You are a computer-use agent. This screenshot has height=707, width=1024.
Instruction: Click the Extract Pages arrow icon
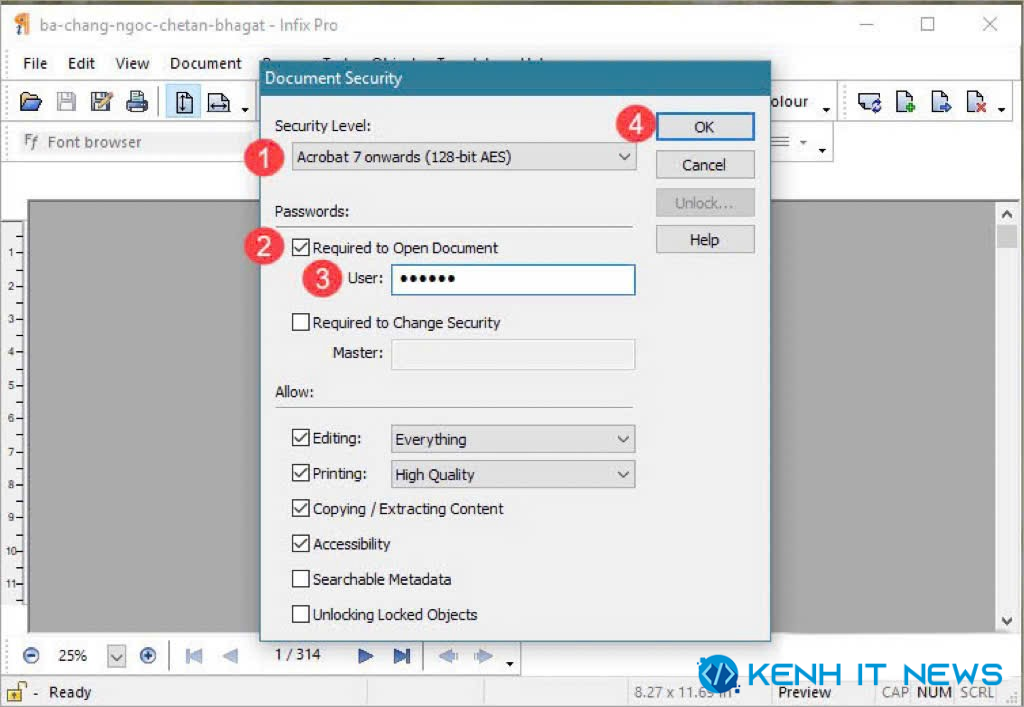[940, 102]
